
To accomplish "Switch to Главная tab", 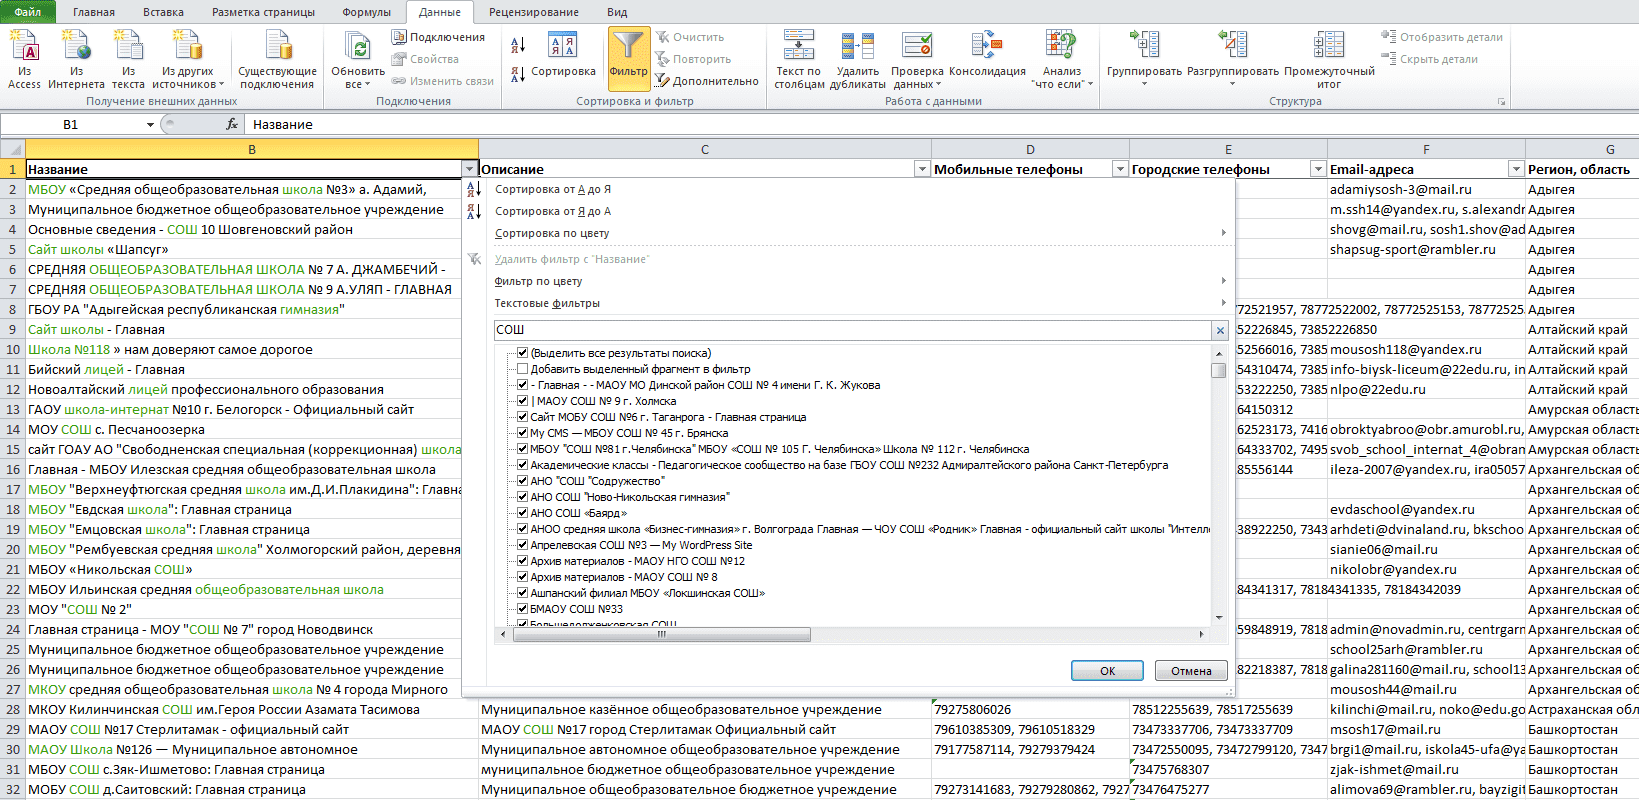I will [94, 12].
